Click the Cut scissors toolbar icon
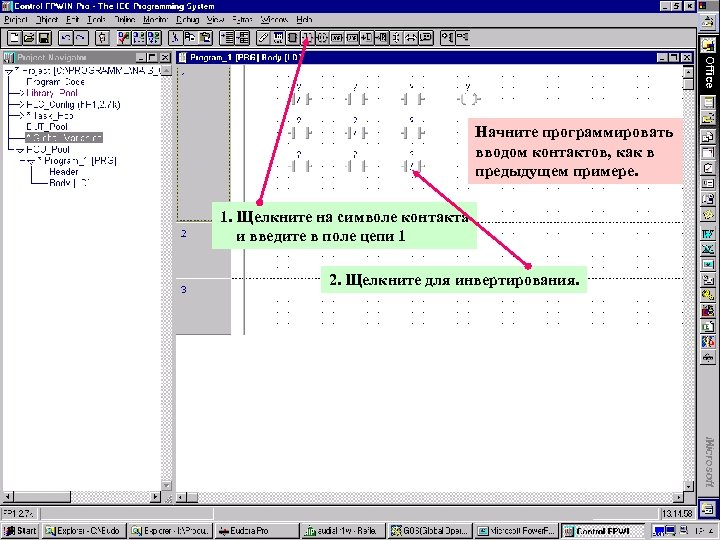 174,38
